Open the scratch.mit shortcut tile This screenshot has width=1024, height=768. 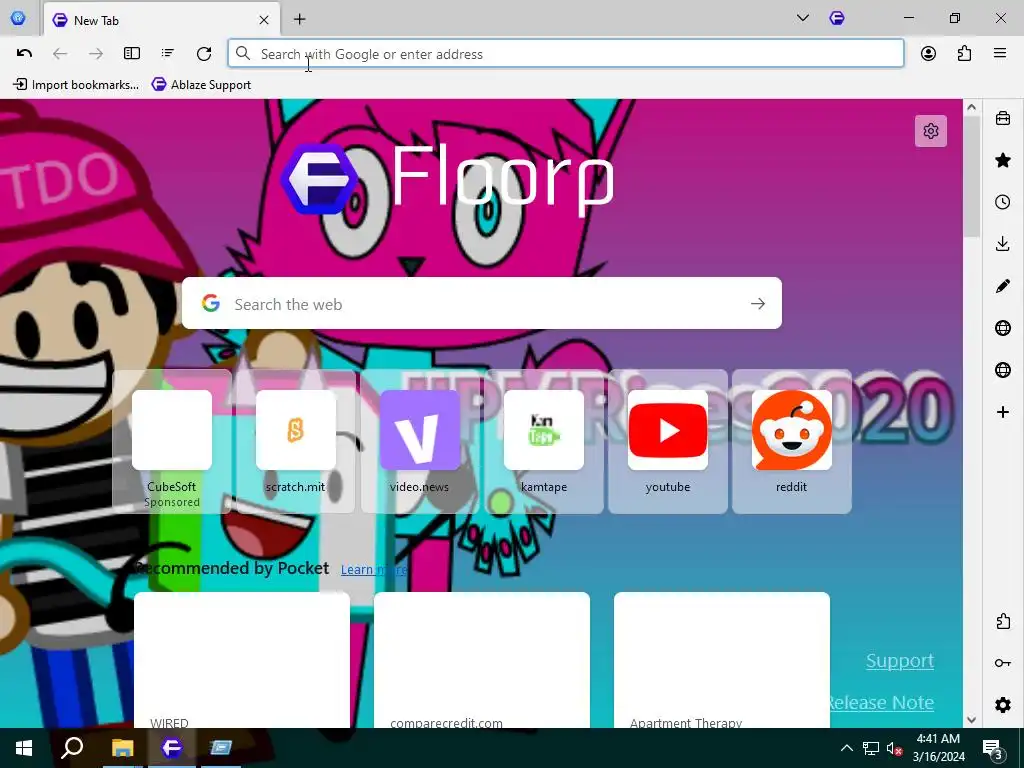pos(296,441)
